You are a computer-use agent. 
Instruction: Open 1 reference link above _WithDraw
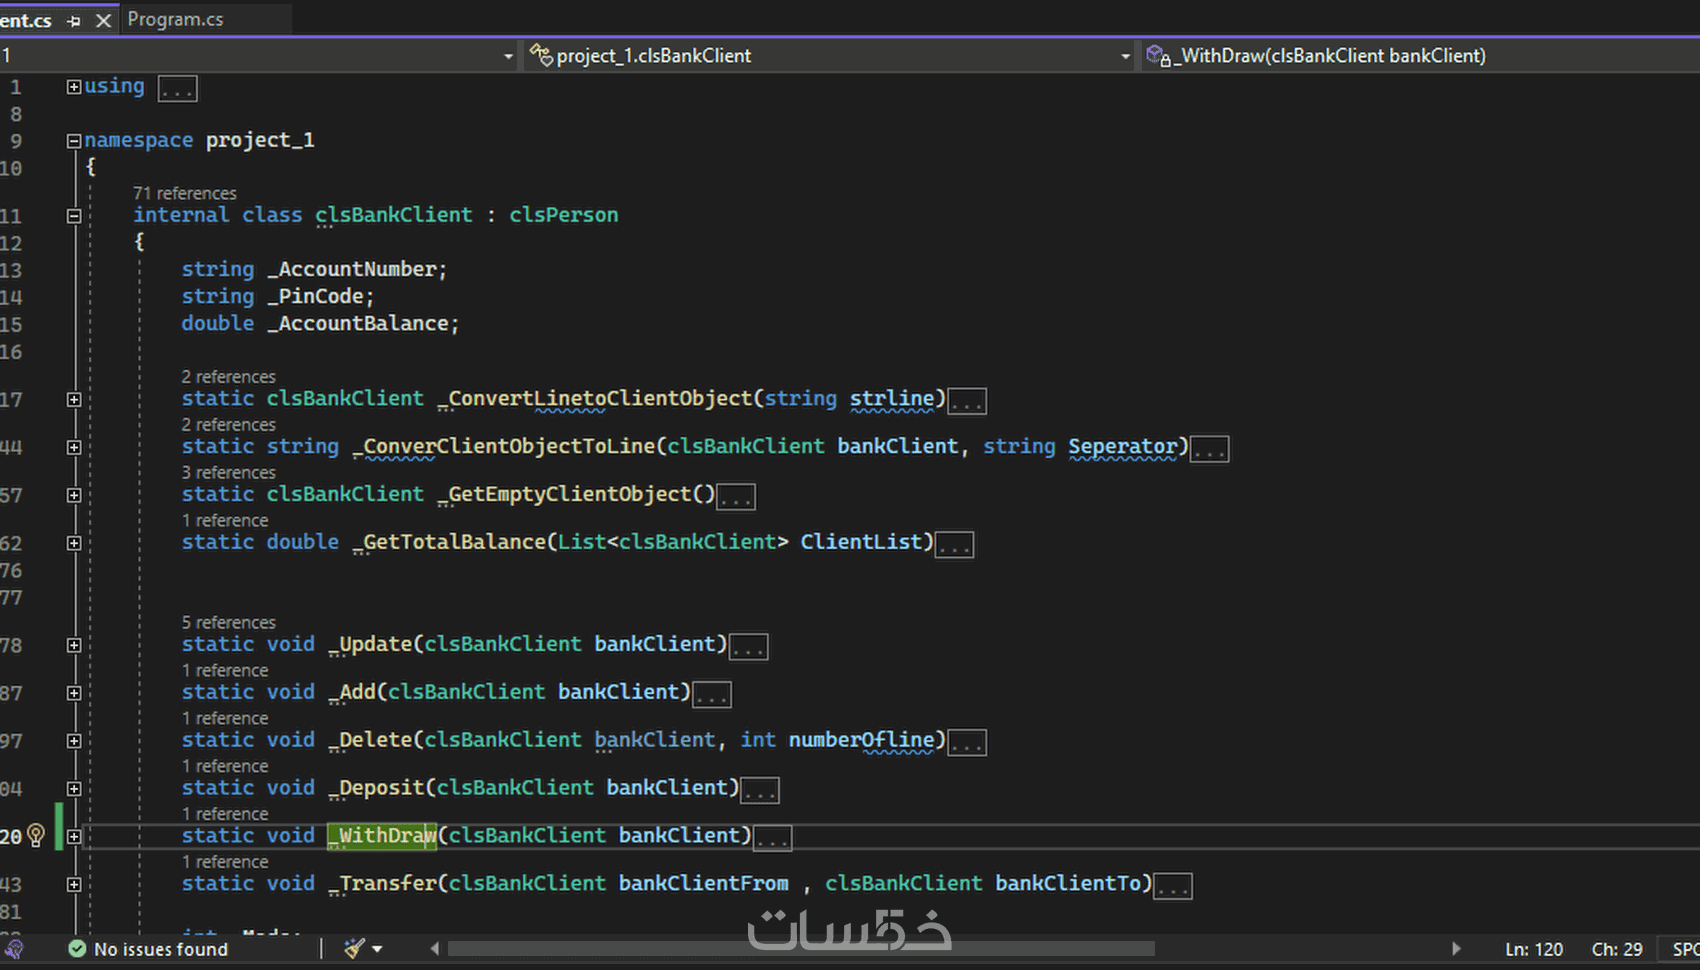pyautogui.click(x=225, y=814)
